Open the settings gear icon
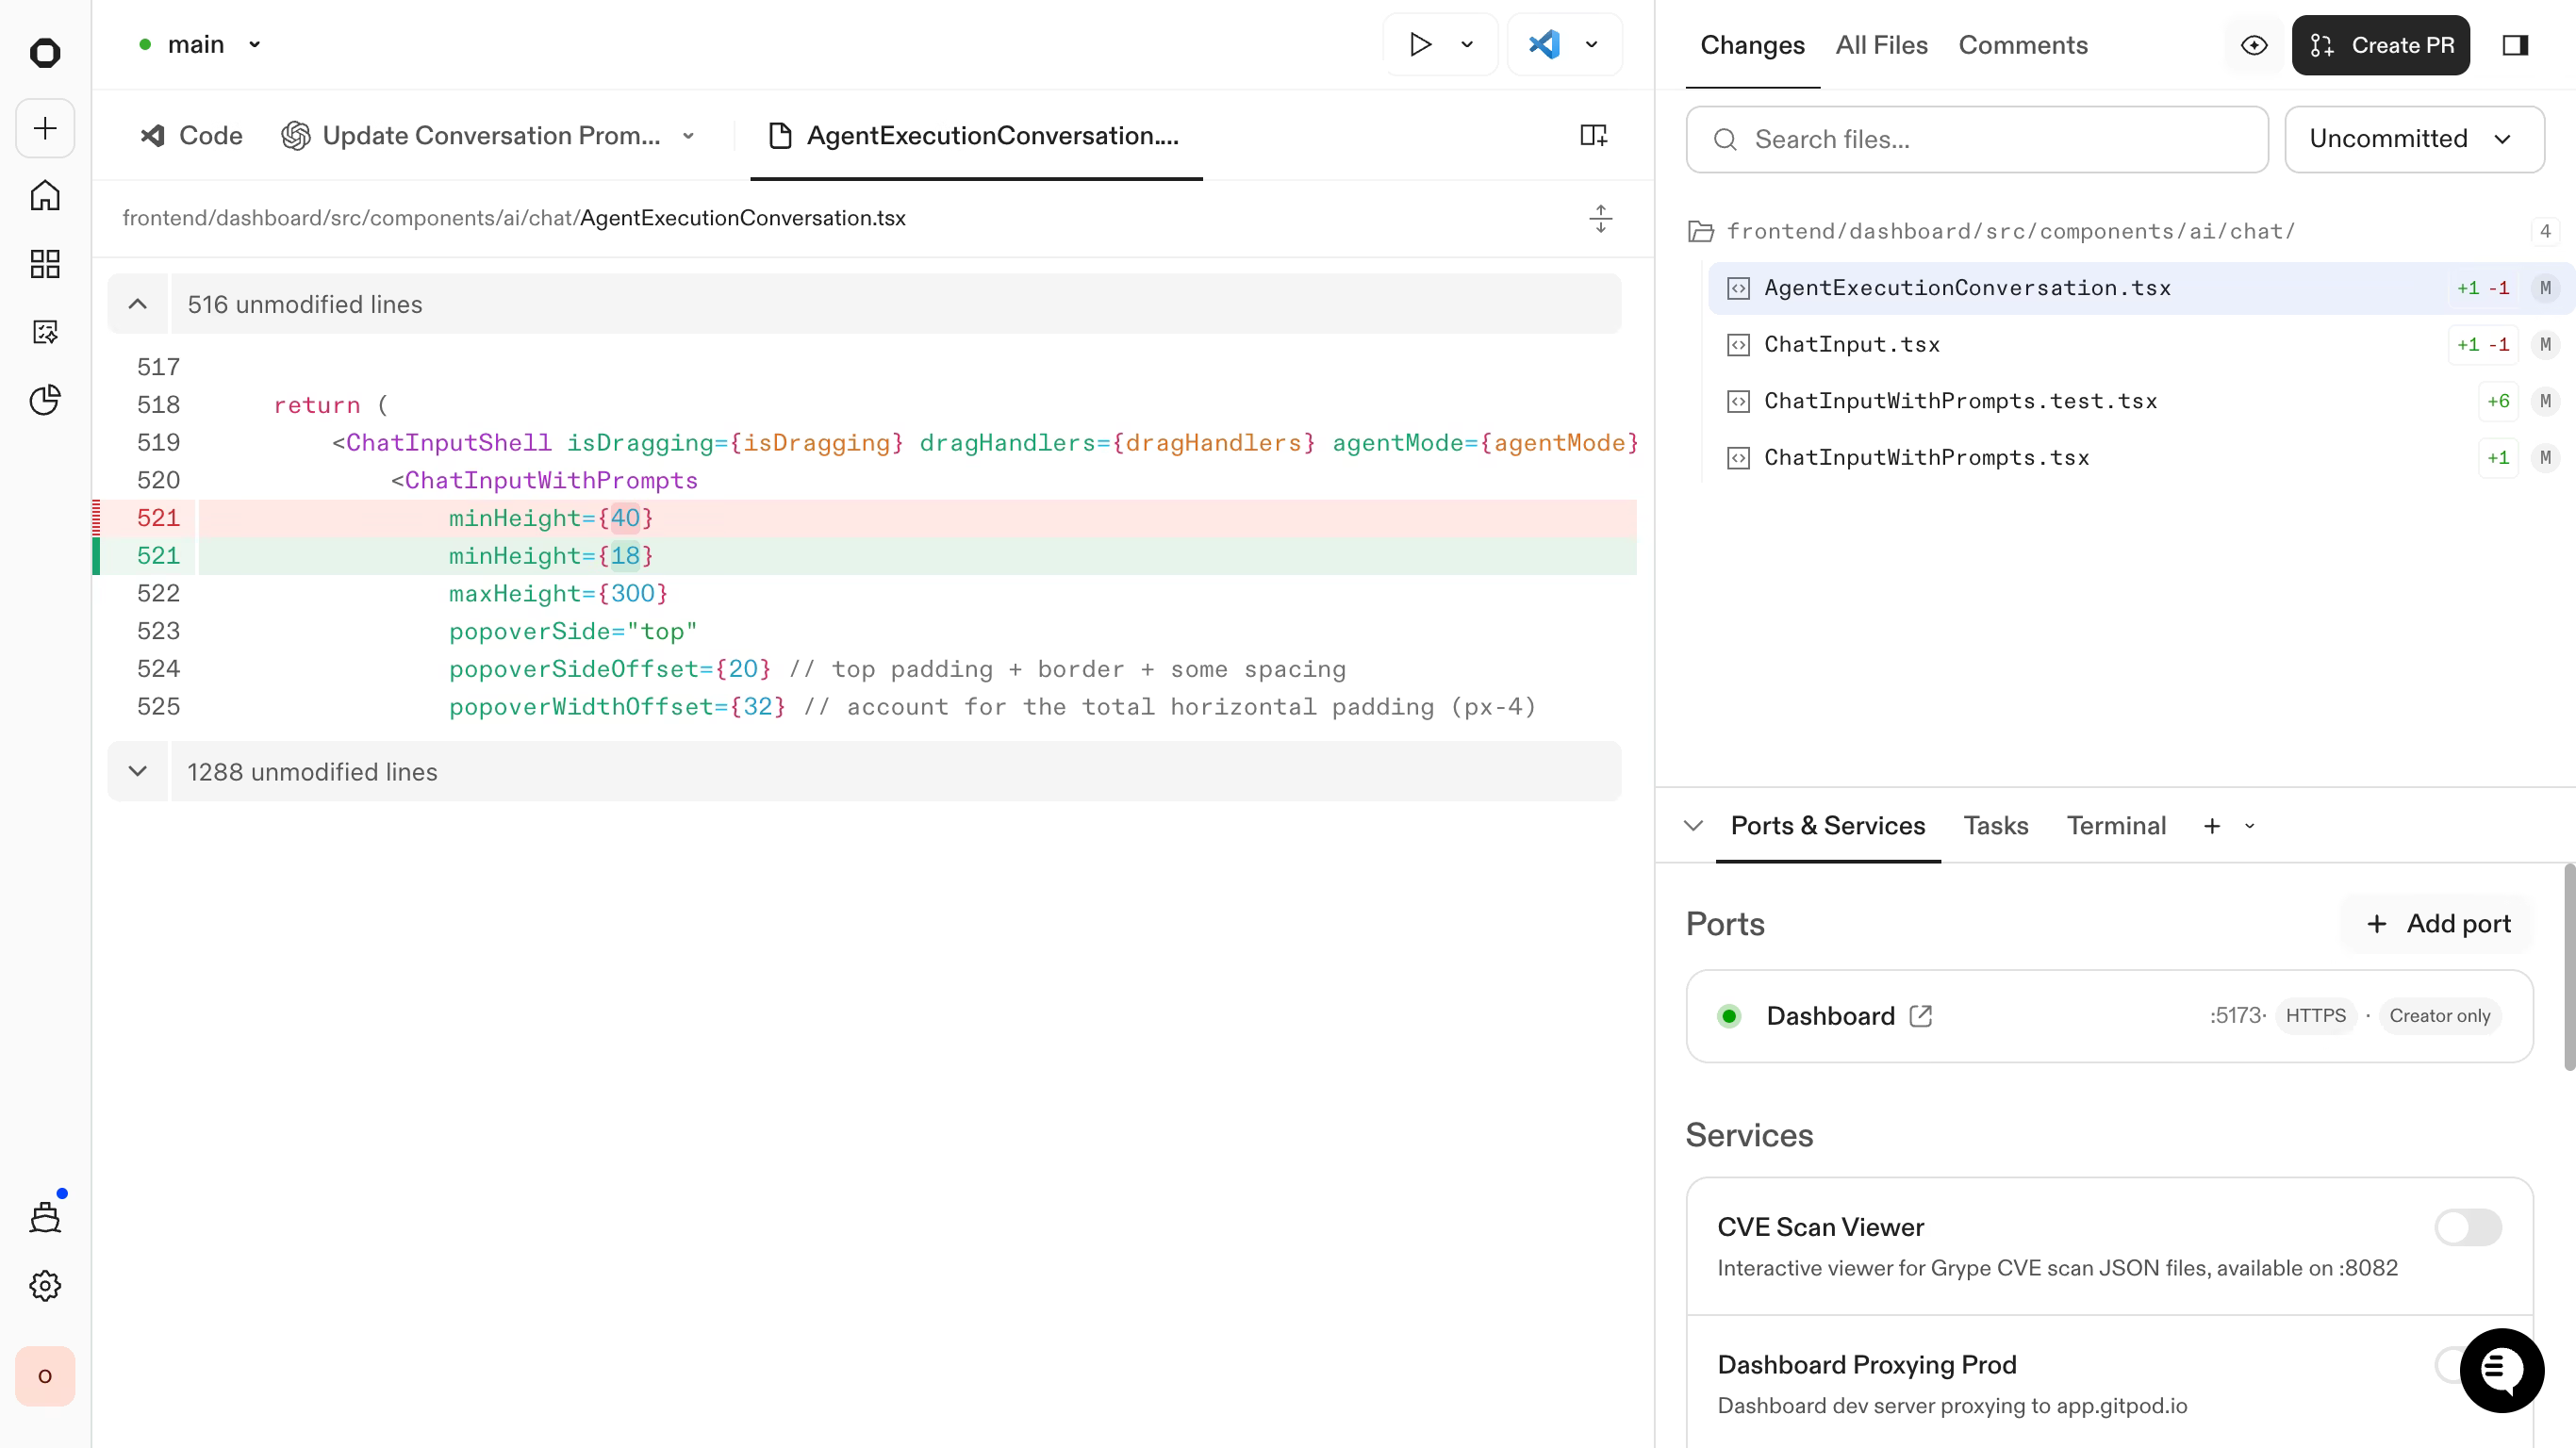 (45, 1286)
